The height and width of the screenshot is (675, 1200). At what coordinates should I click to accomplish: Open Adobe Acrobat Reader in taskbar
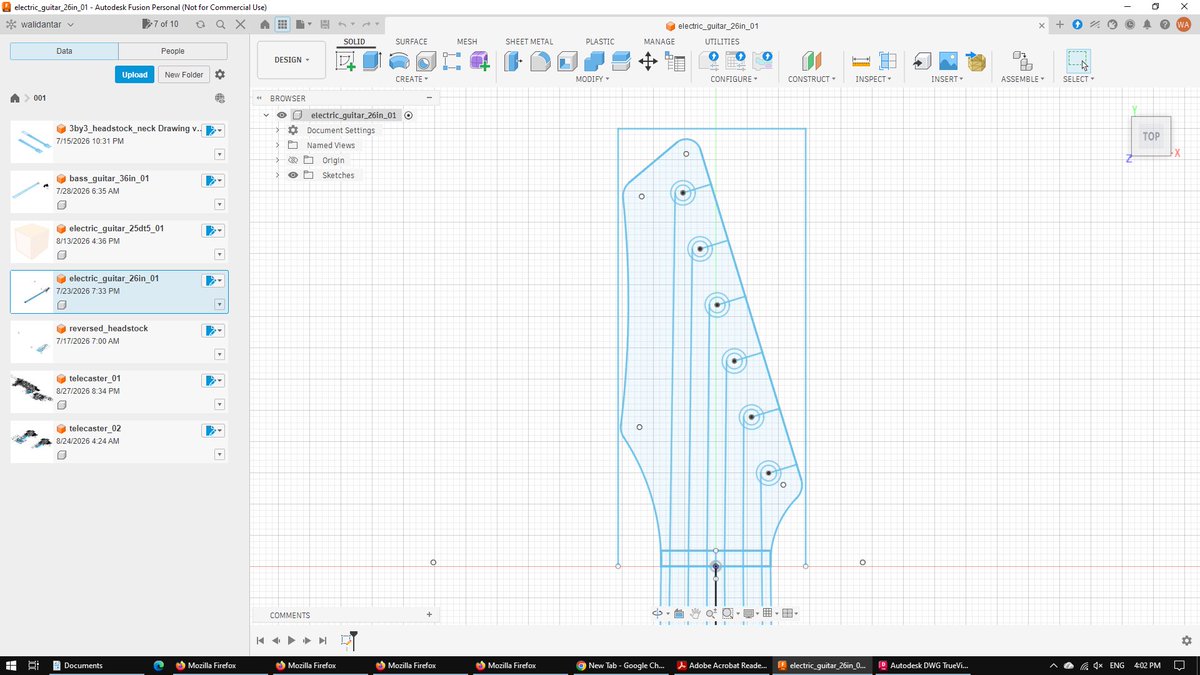tap(720, 665)
